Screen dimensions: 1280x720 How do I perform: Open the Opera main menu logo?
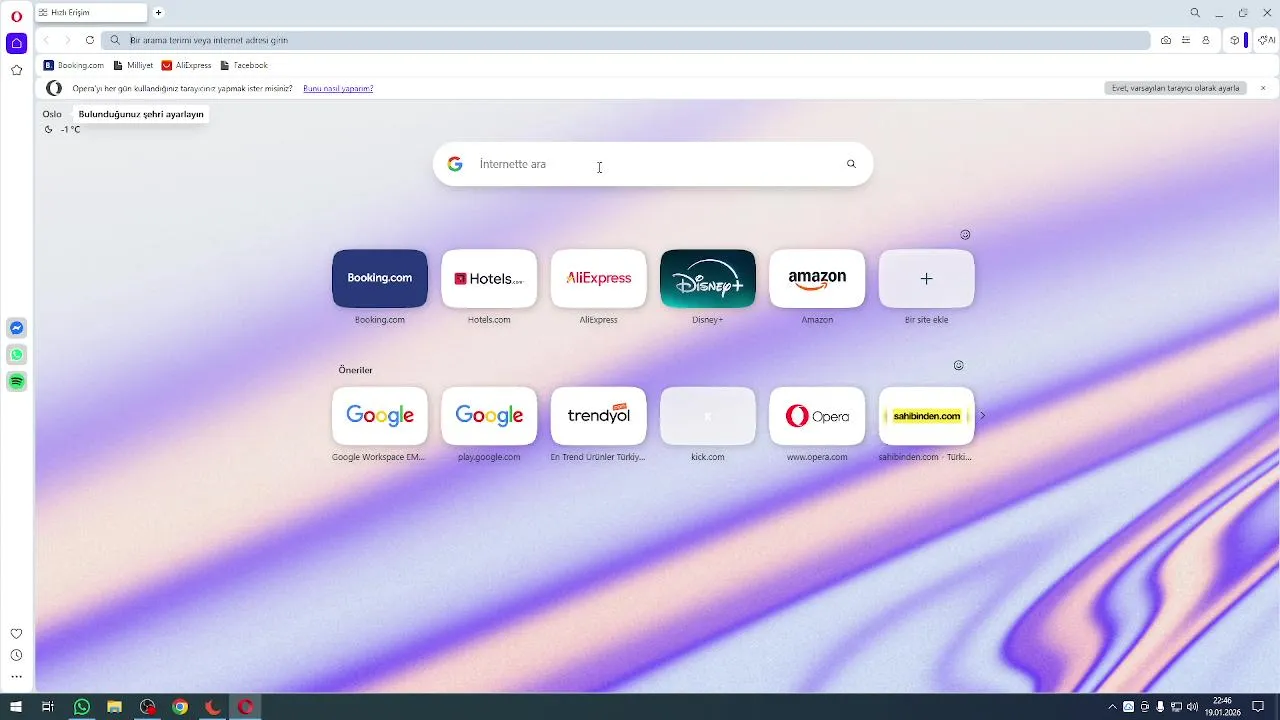click(16, 17)
